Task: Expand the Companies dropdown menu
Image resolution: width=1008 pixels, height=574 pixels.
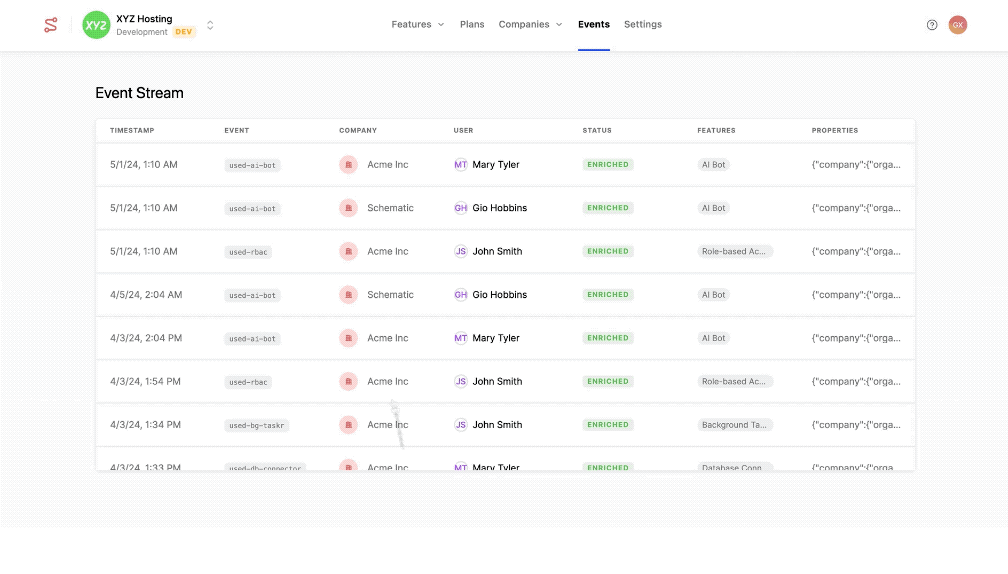Action: (530, 24)
